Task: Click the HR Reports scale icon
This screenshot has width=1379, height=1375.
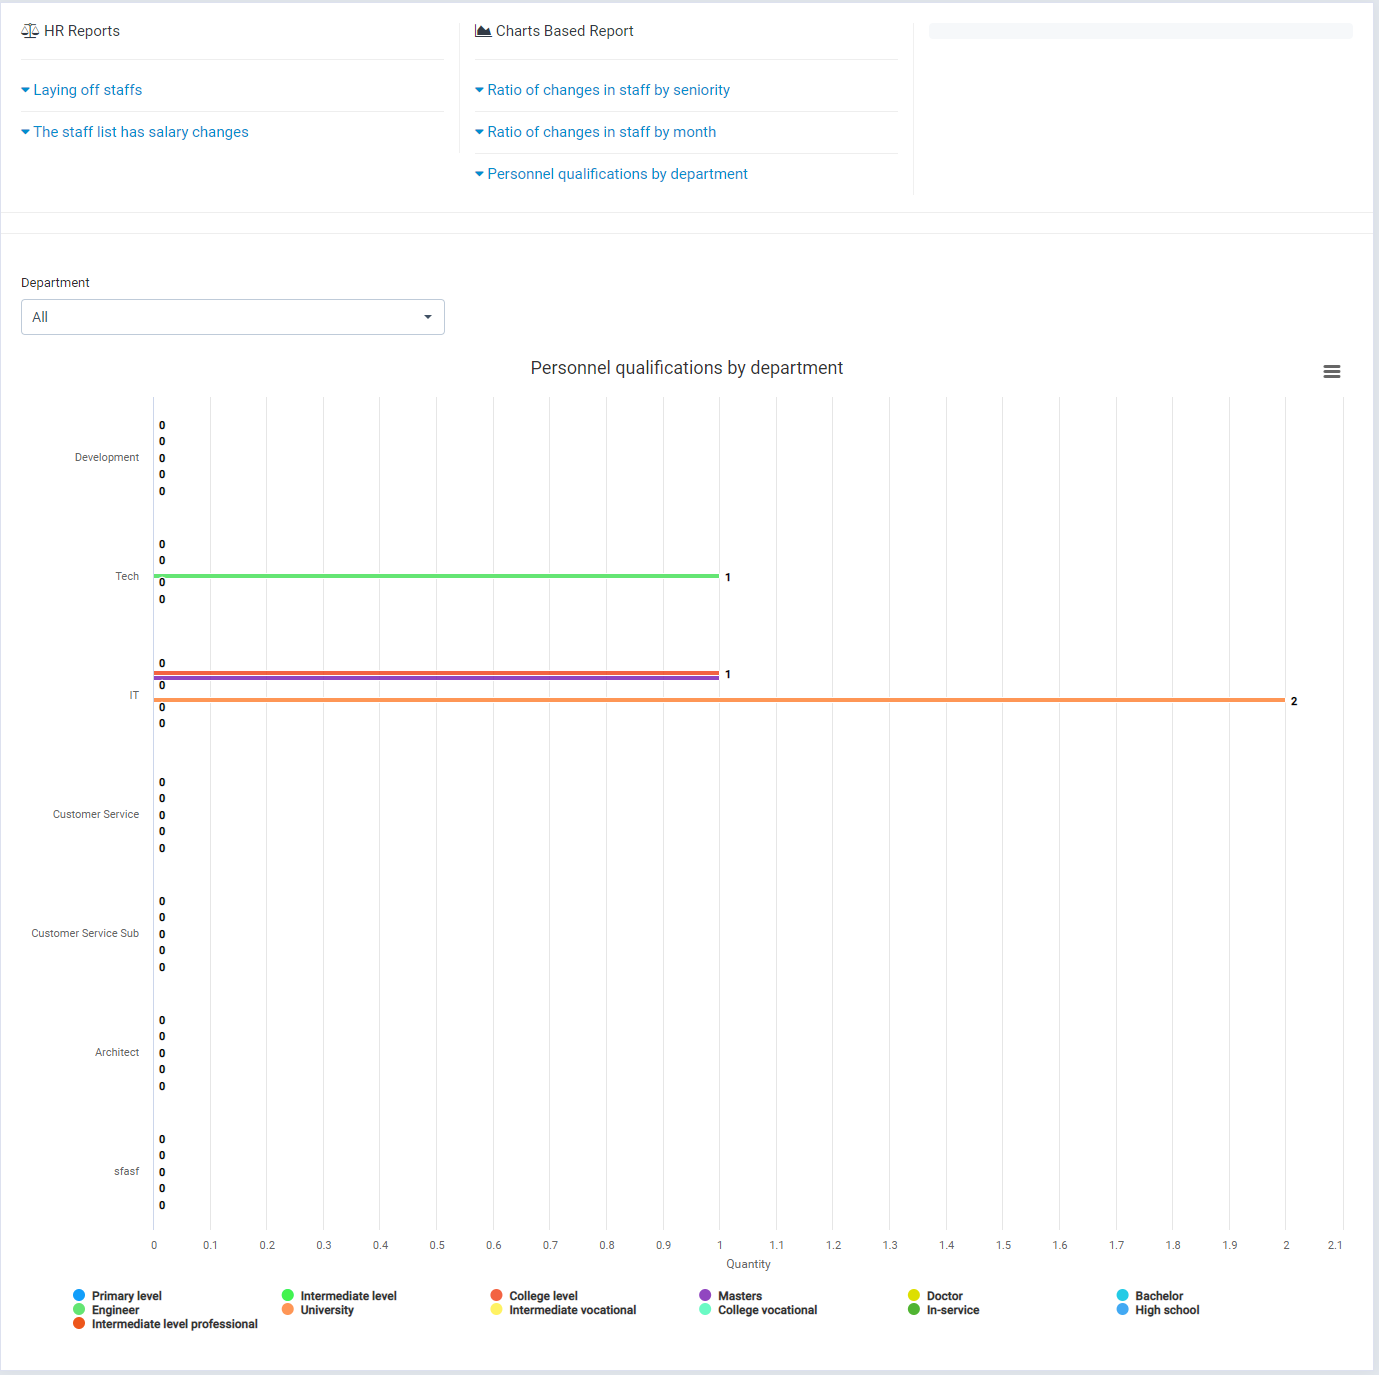Action: click(x=30, y=31)
